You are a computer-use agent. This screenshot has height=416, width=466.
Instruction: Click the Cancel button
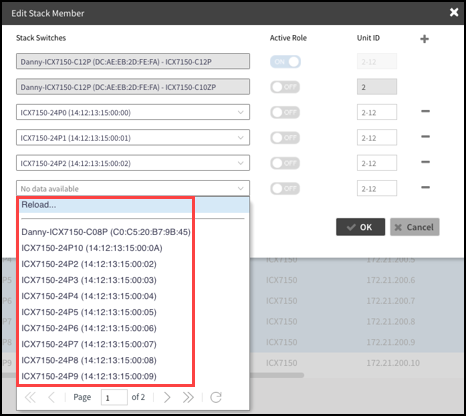pos(415,227)
